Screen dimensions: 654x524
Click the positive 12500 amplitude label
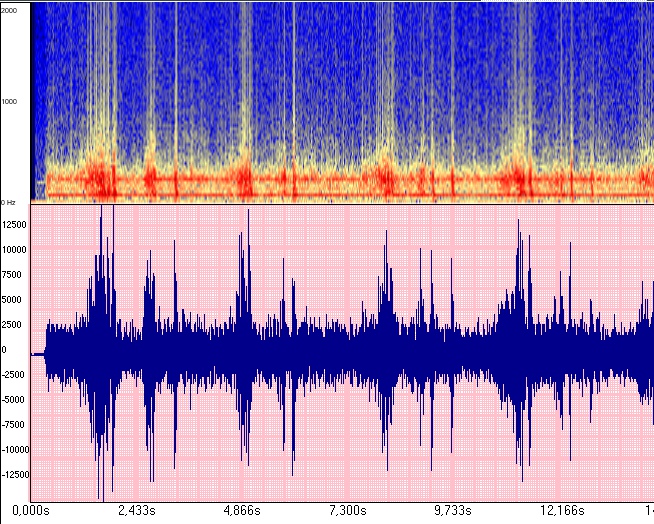pos(16,225)
